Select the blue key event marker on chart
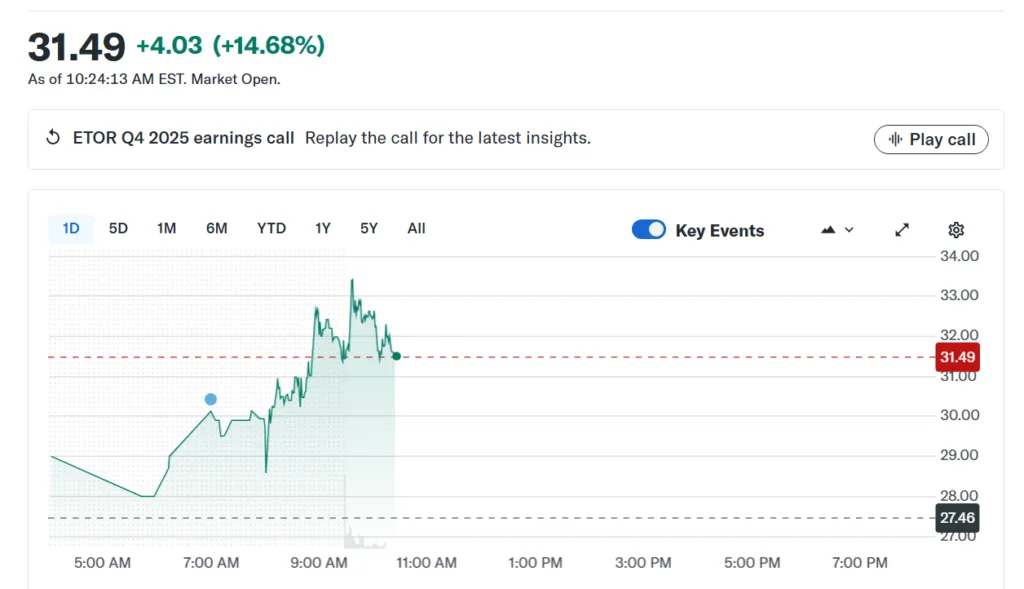Image resolution: width=1024 pixels, height=589 pixels. point(210,398)
